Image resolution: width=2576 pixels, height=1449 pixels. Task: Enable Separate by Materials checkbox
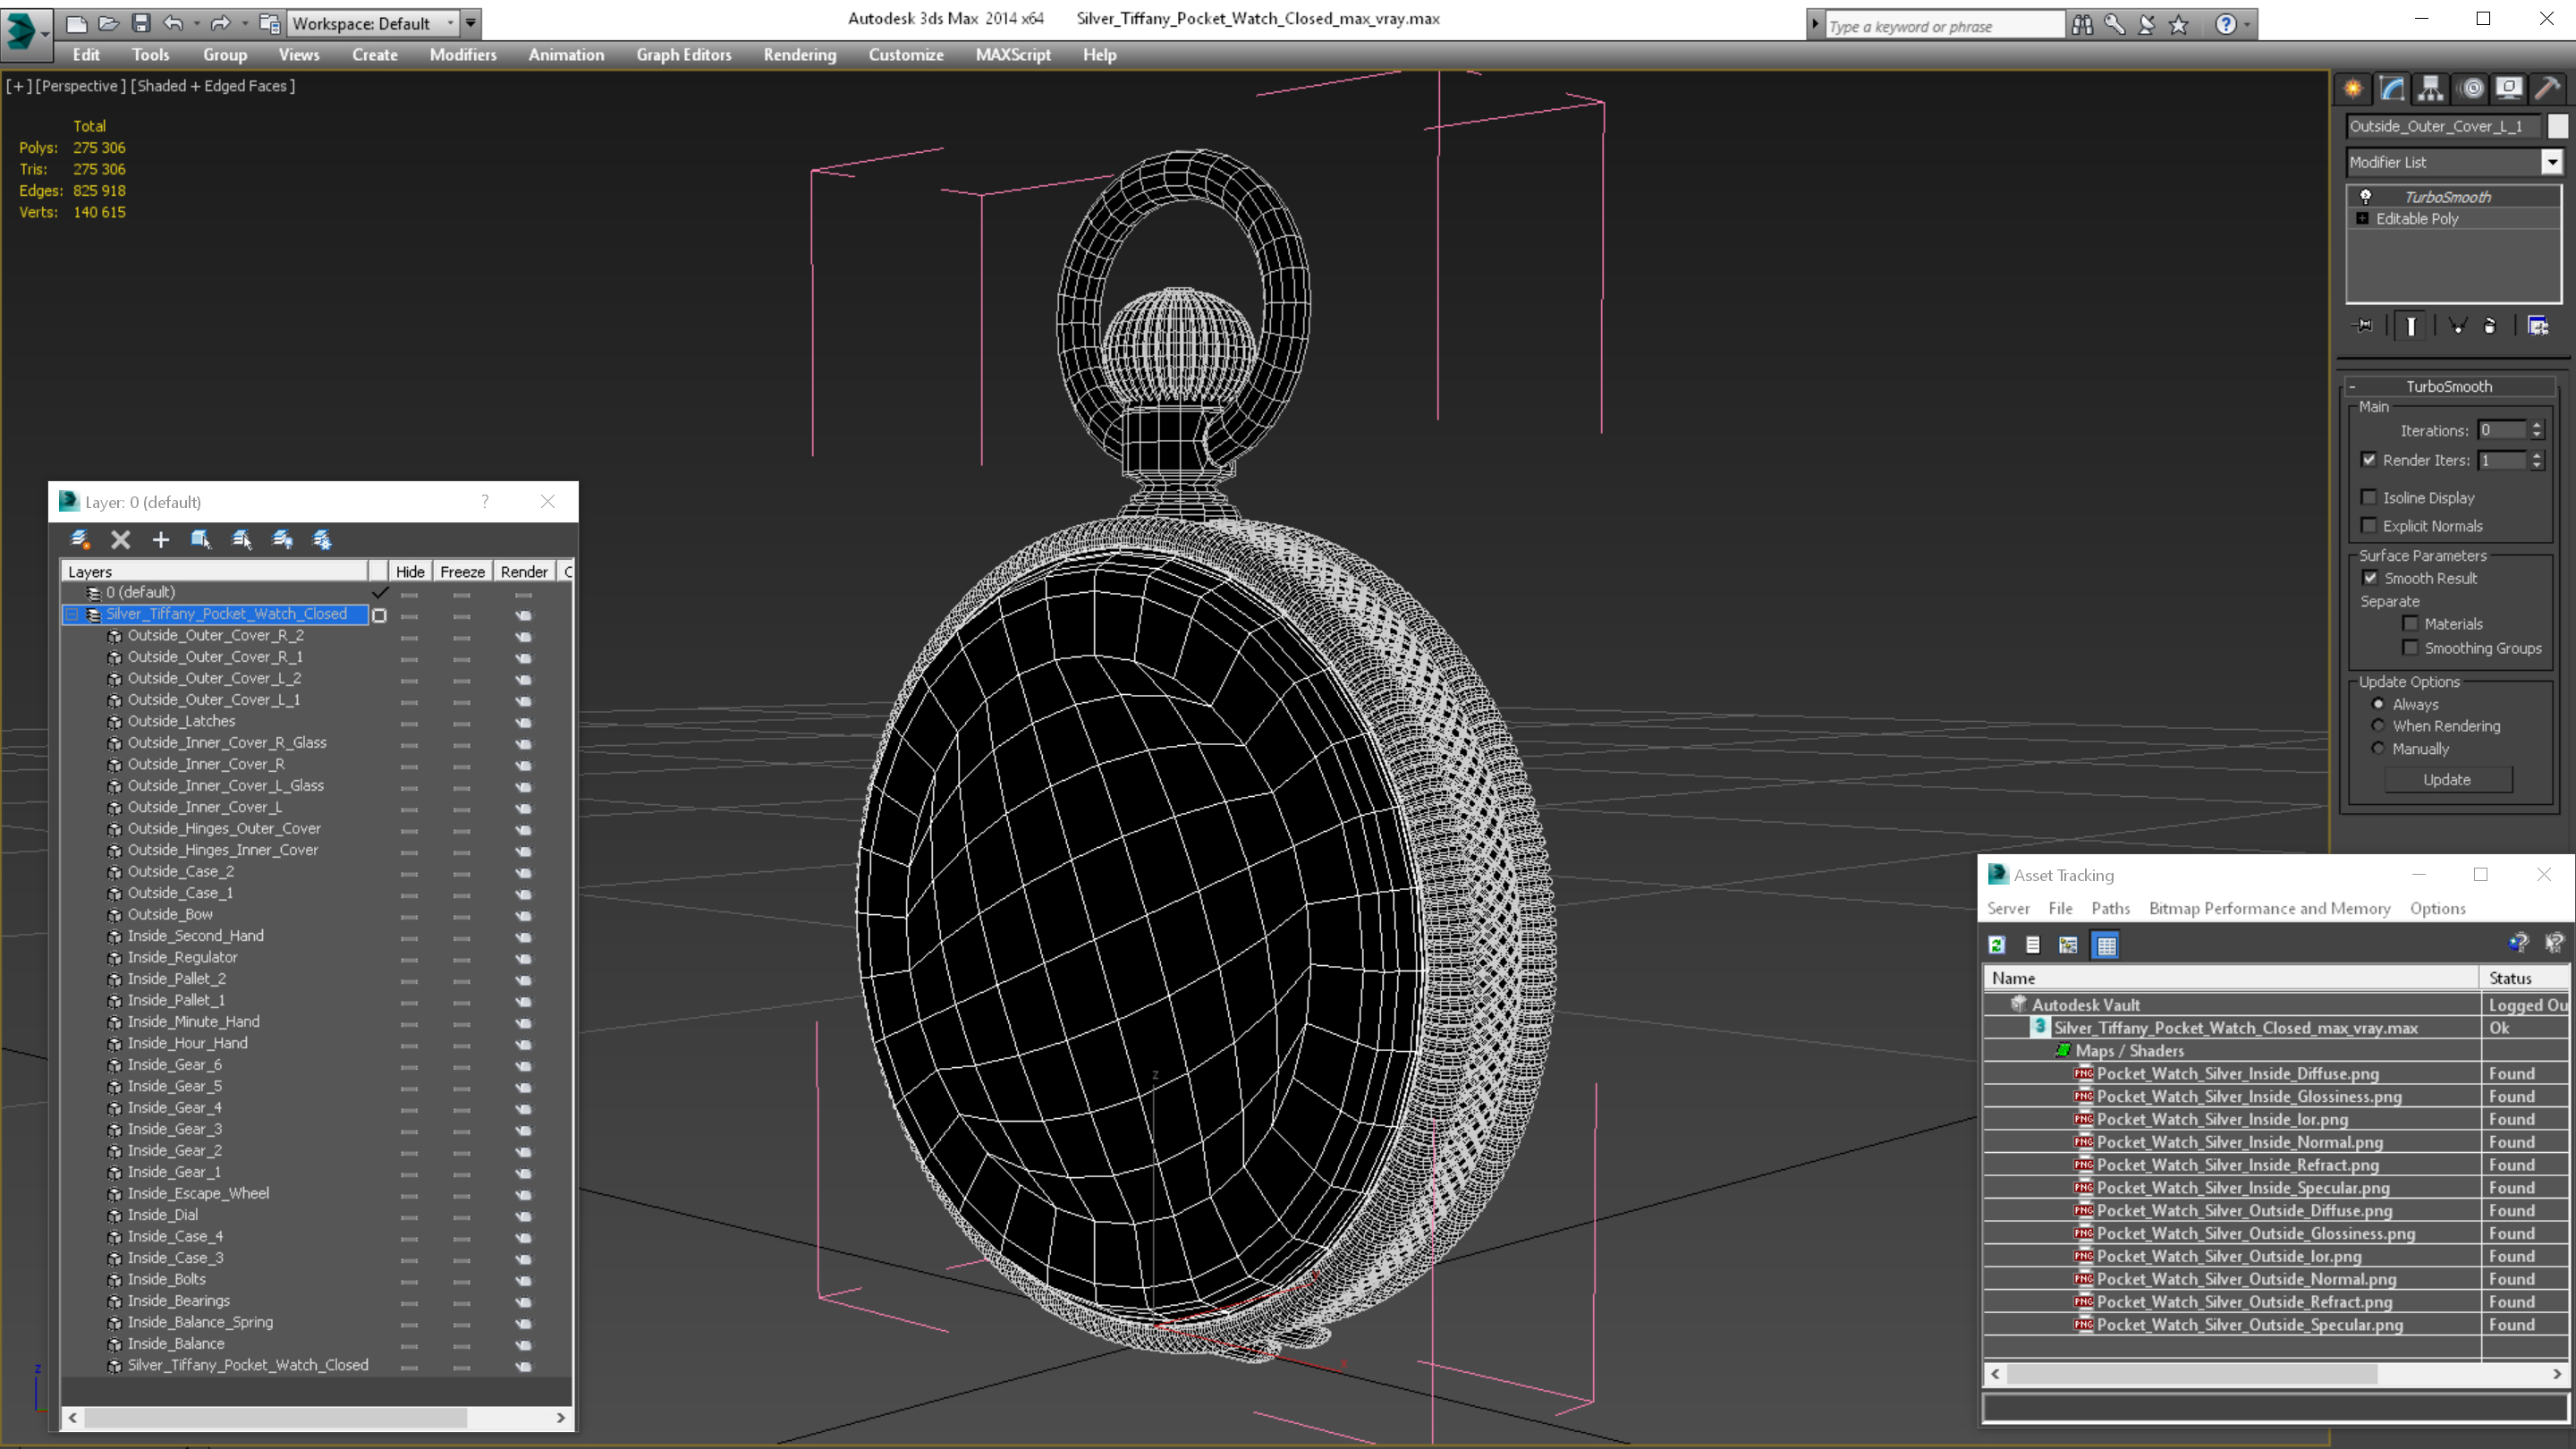pyautogui.click(x=2410, y=623)
